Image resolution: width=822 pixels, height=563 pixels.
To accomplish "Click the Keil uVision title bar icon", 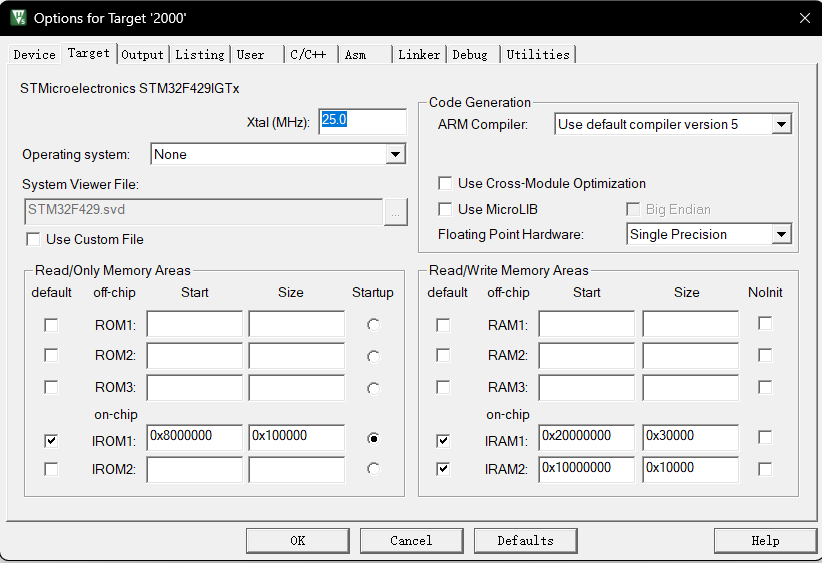I will coord(18,17).
